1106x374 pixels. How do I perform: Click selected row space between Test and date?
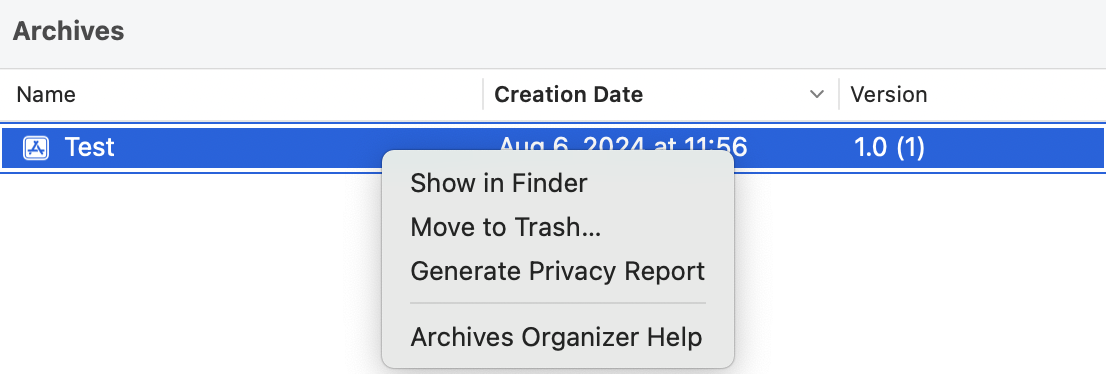pyautogui.click(x=296, y=147)
